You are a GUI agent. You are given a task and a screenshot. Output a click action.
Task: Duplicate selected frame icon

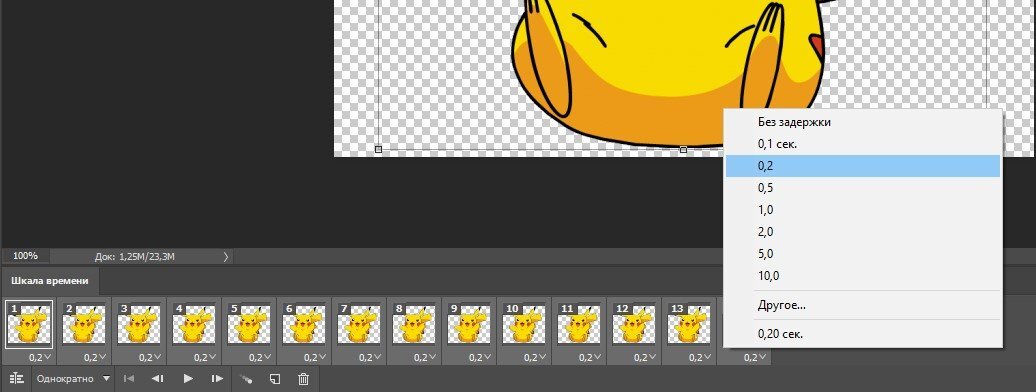[x=275, y=379]
